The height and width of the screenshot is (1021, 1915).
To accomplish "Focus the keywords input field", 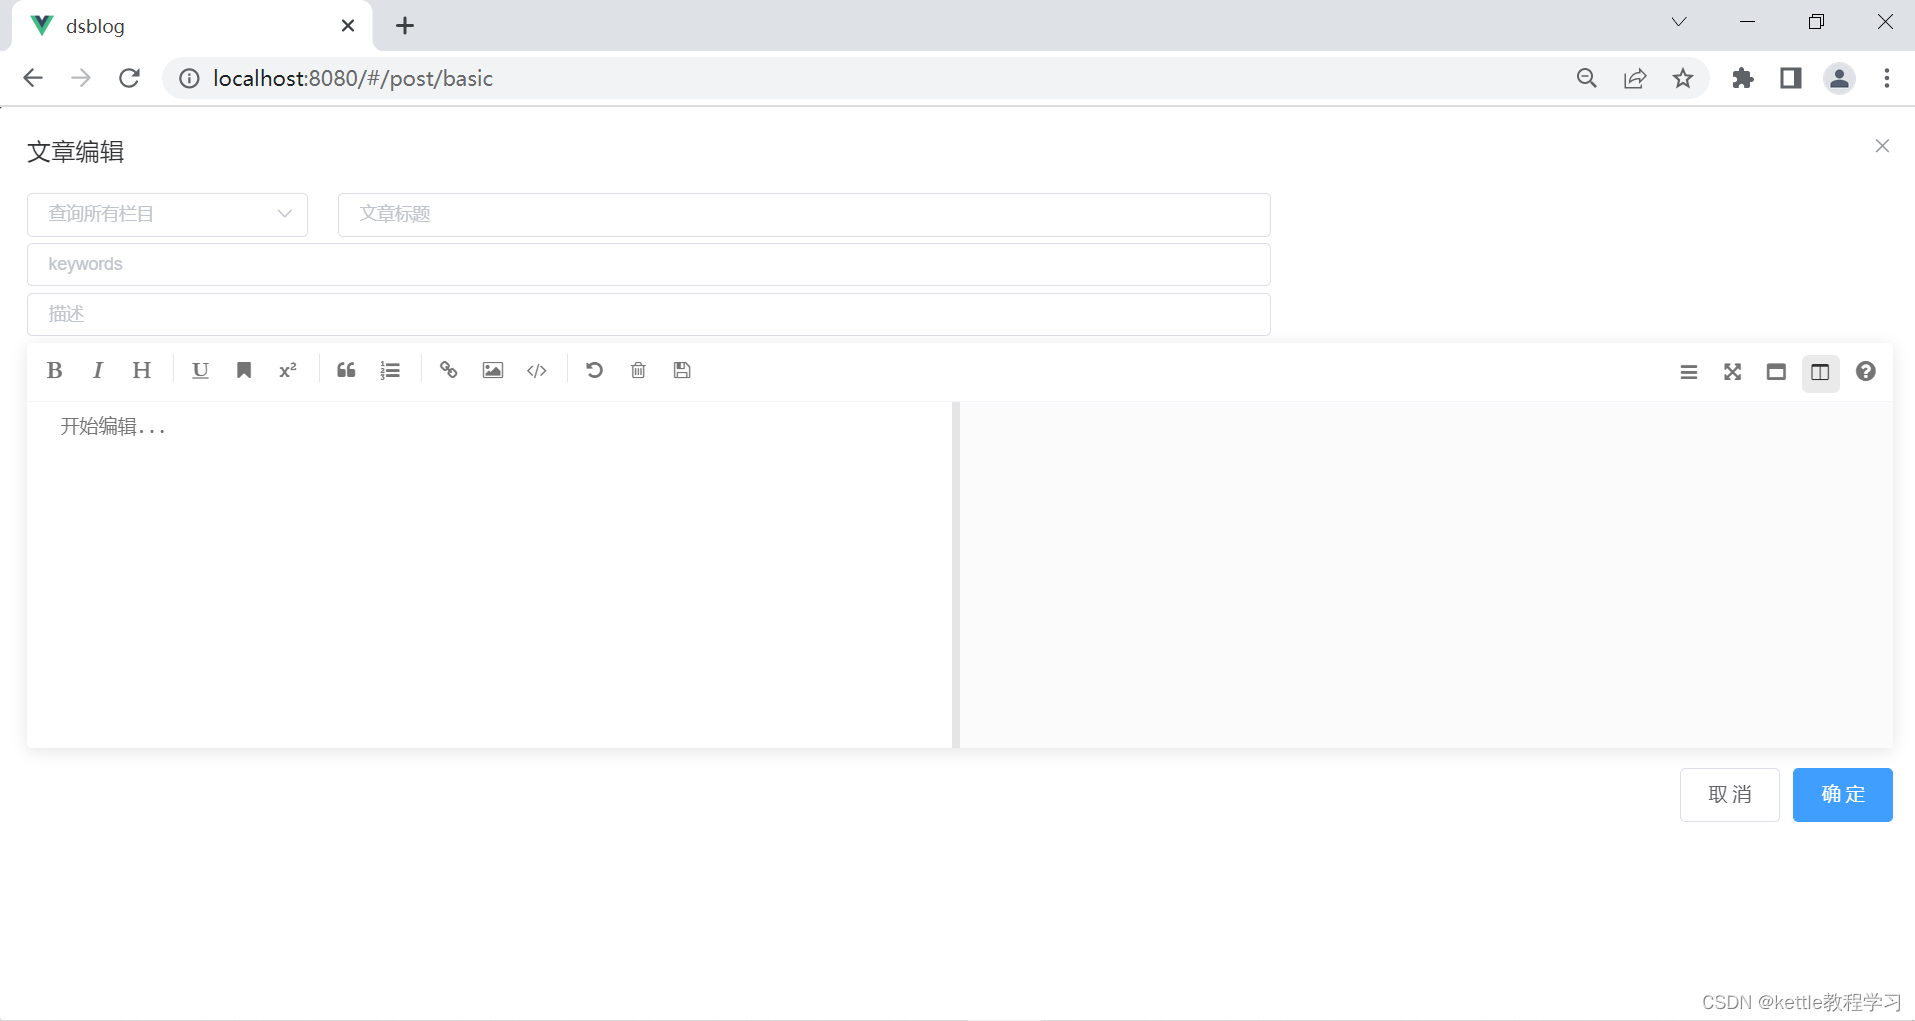I will [649, 264].
